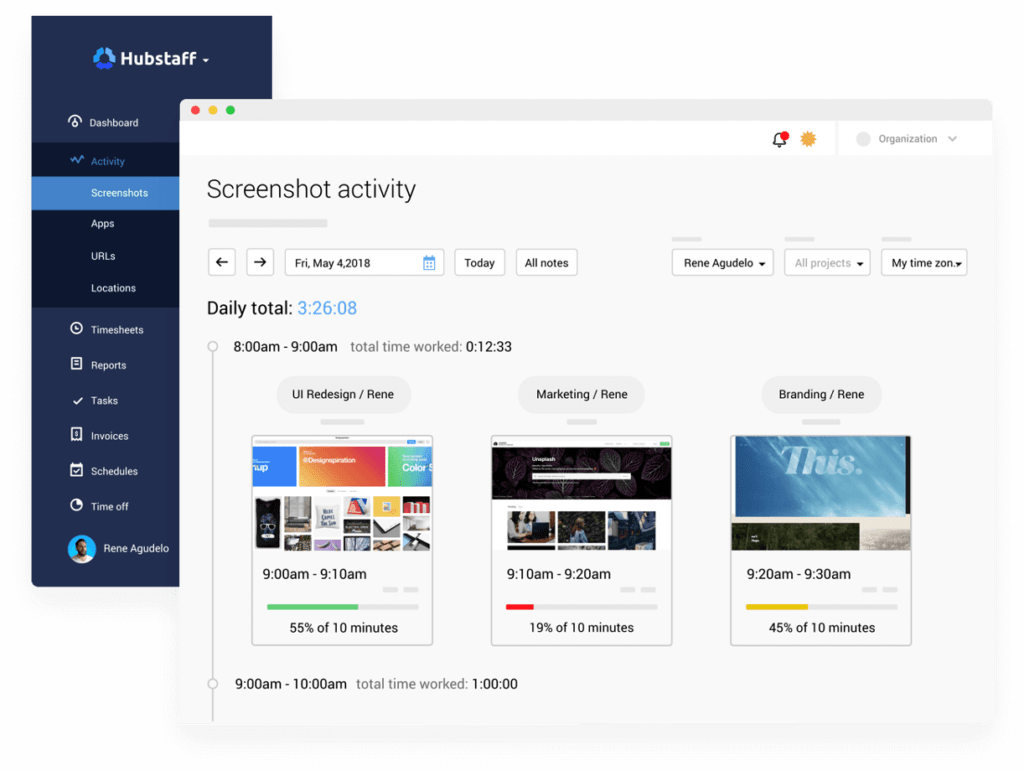Click the Invoices dollar icon
The image size is (1024, 771).
click(x=76, y=434)
